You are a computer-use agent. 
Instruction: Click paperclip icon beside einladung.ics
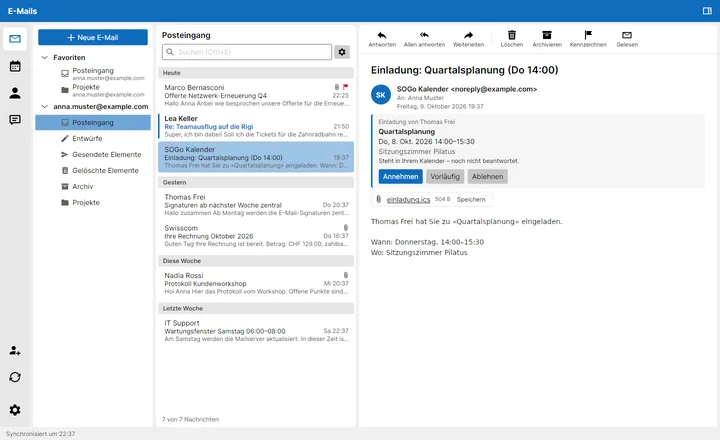point(378,199)
